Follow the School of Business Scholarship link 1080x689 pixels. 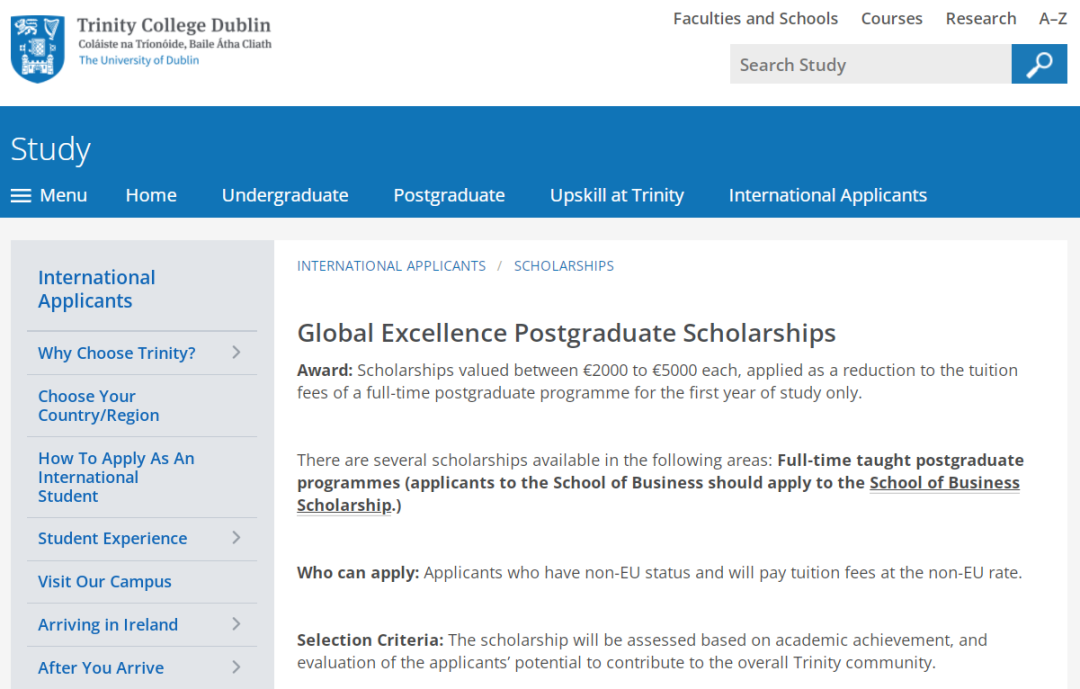tap(944, 482)
